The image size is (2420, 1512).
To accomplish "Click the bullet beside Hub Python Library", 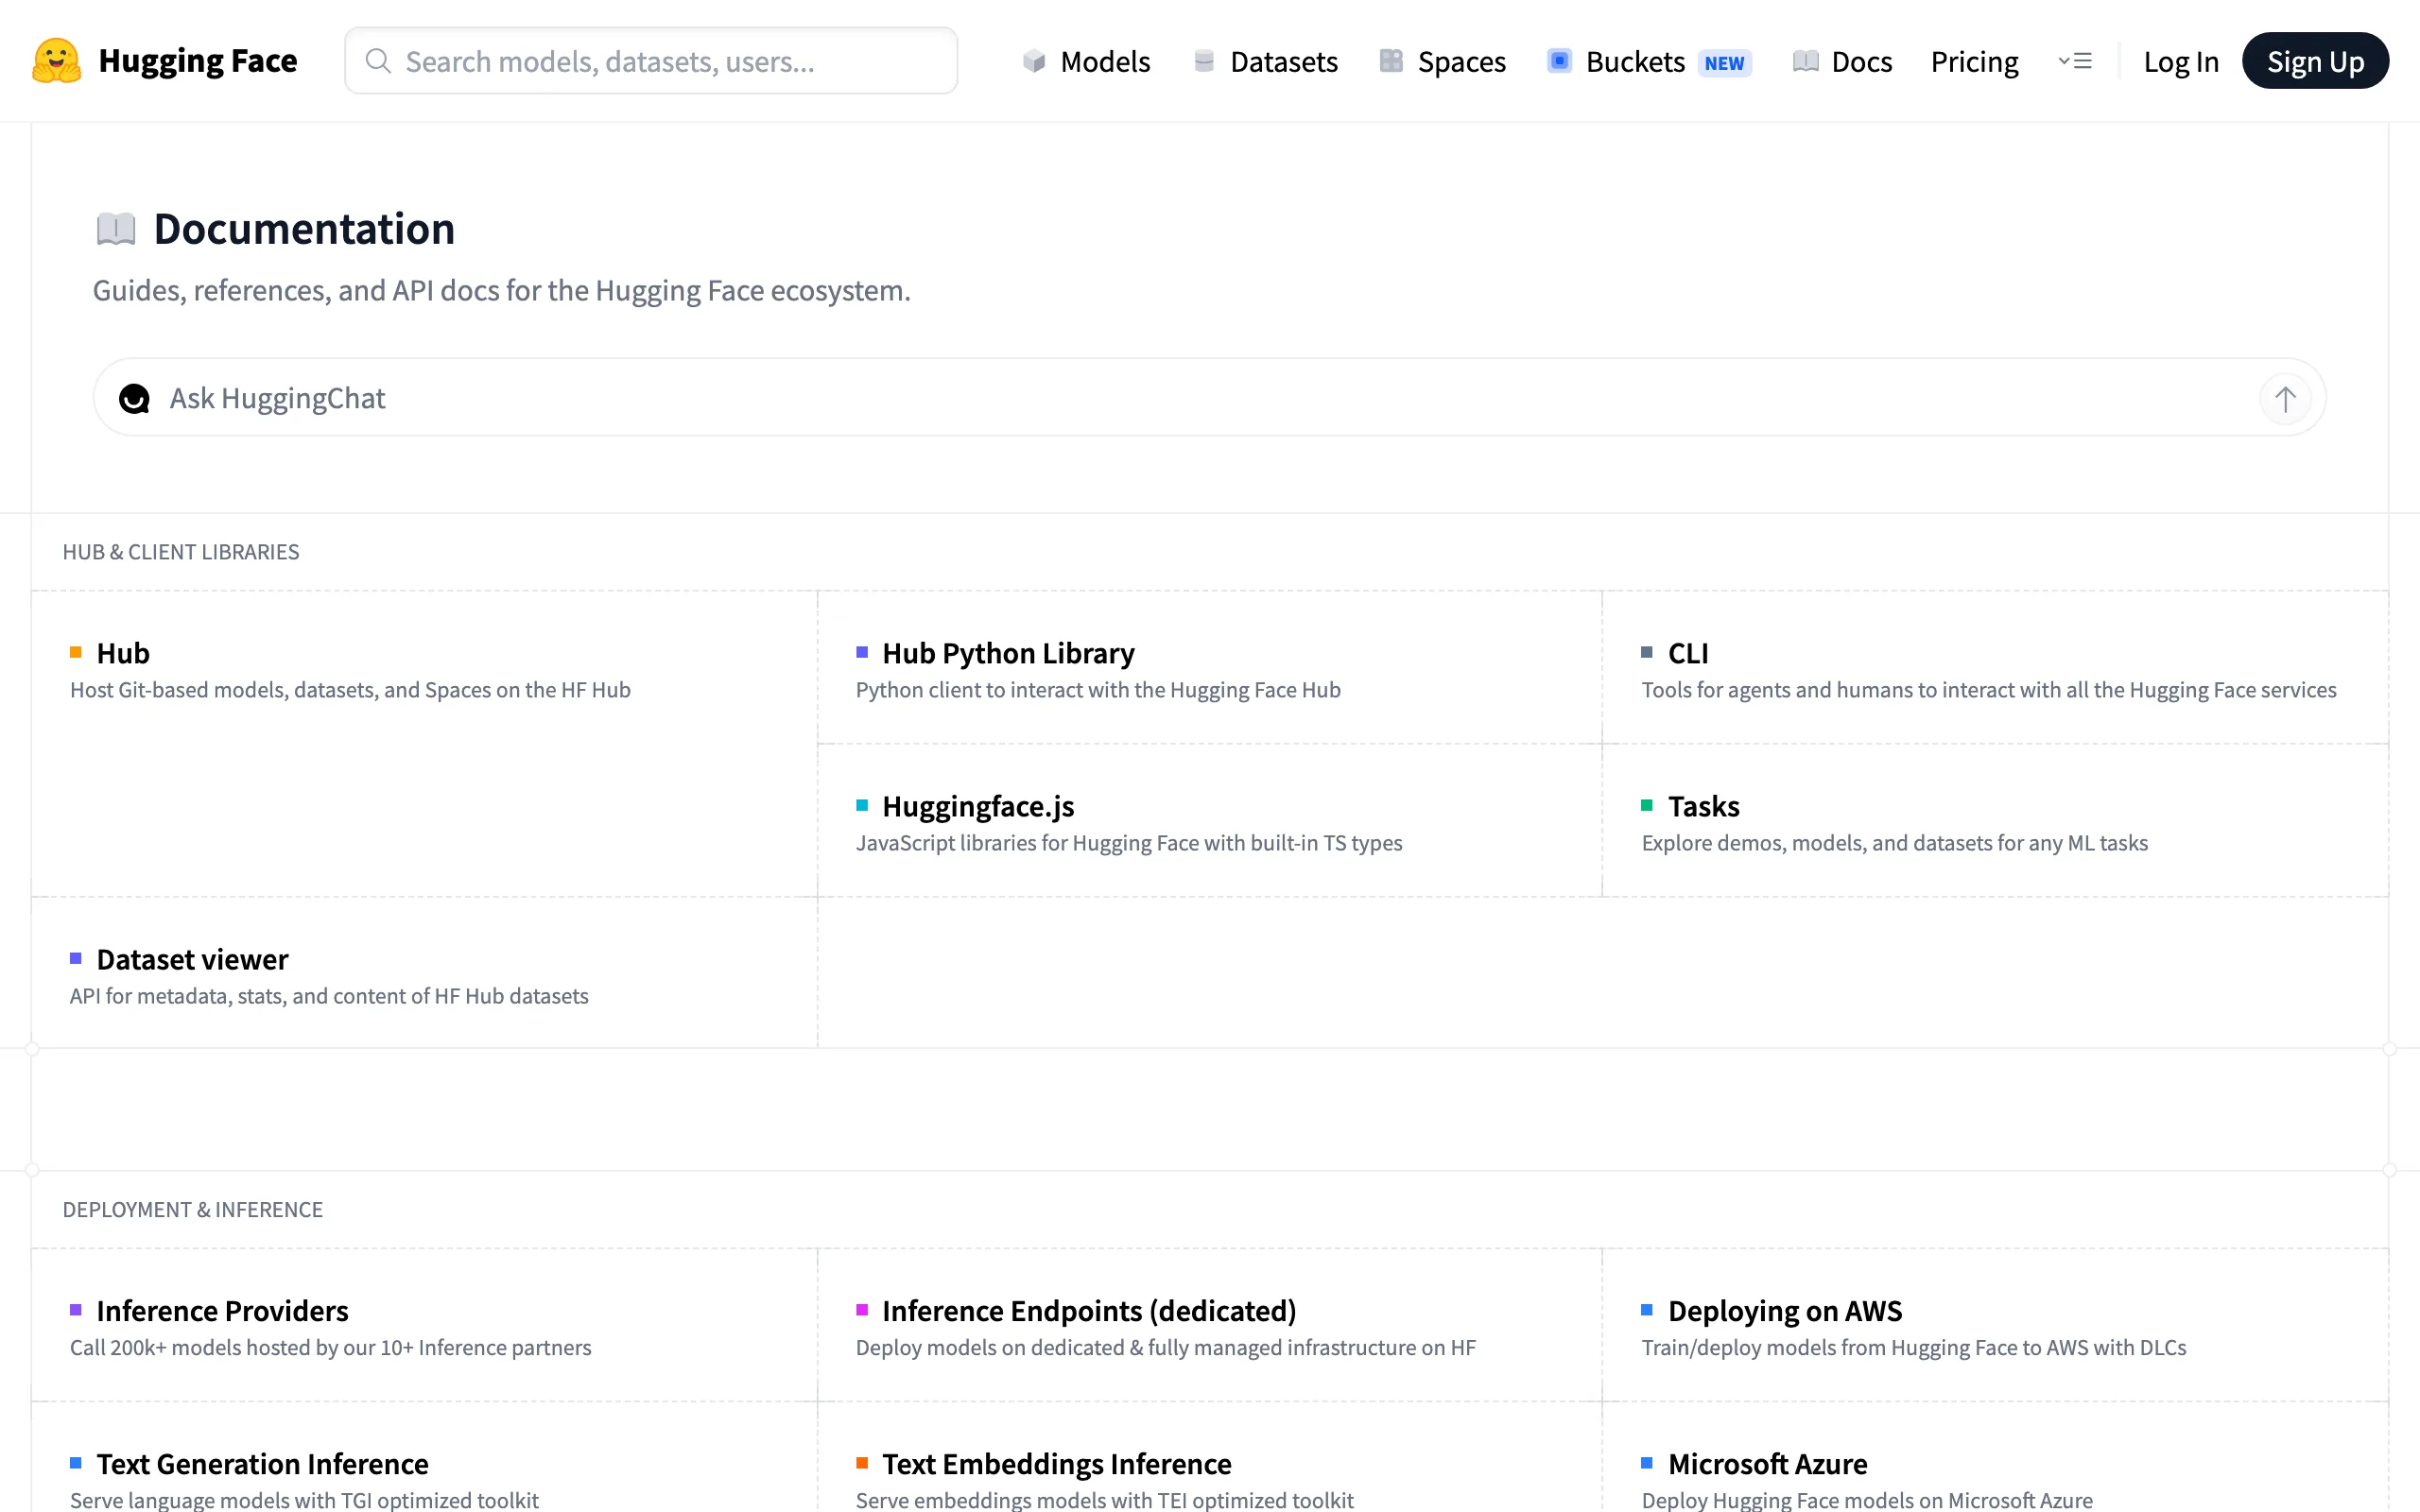I will click(862, 653).
